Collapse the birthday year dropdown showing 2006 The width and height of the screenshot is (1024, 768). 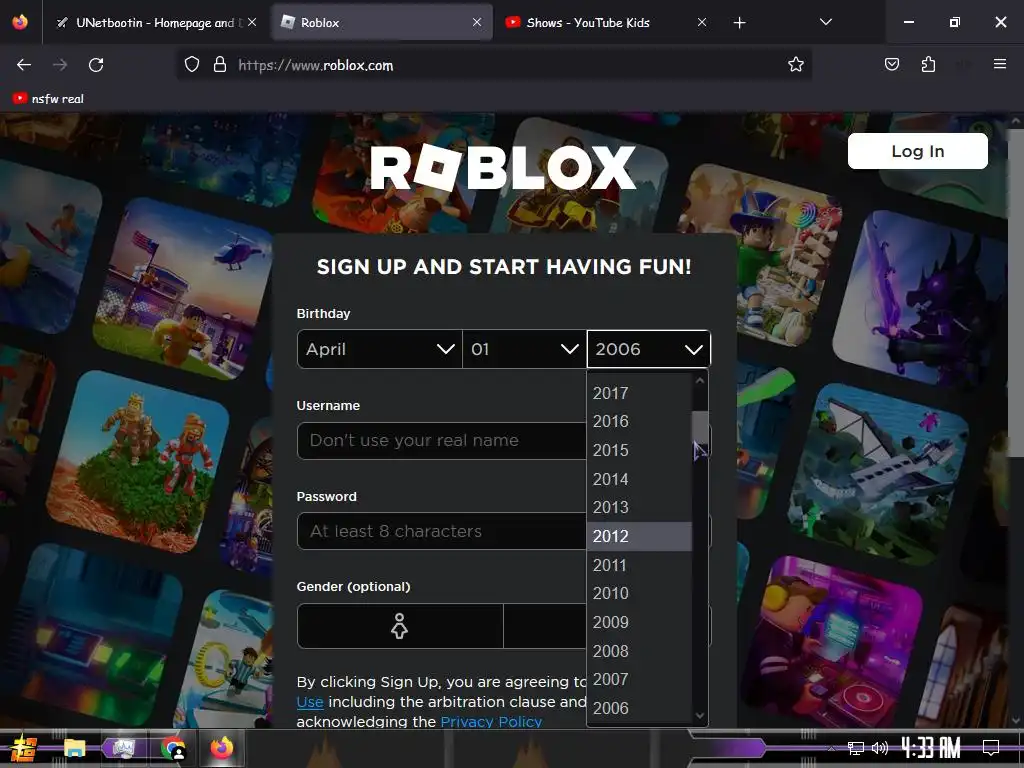point(648,349)
